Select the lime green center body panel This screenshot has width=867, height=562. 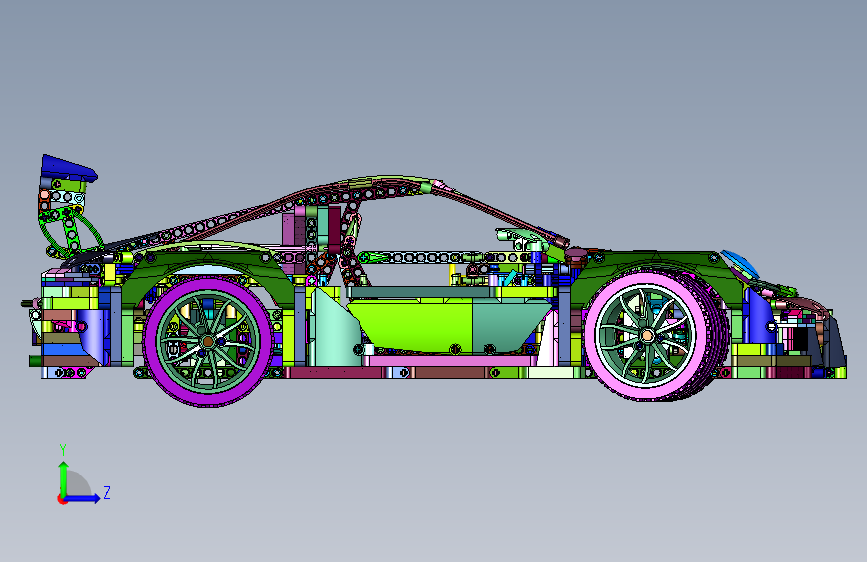pyautogui.click(x=410, y=325)
